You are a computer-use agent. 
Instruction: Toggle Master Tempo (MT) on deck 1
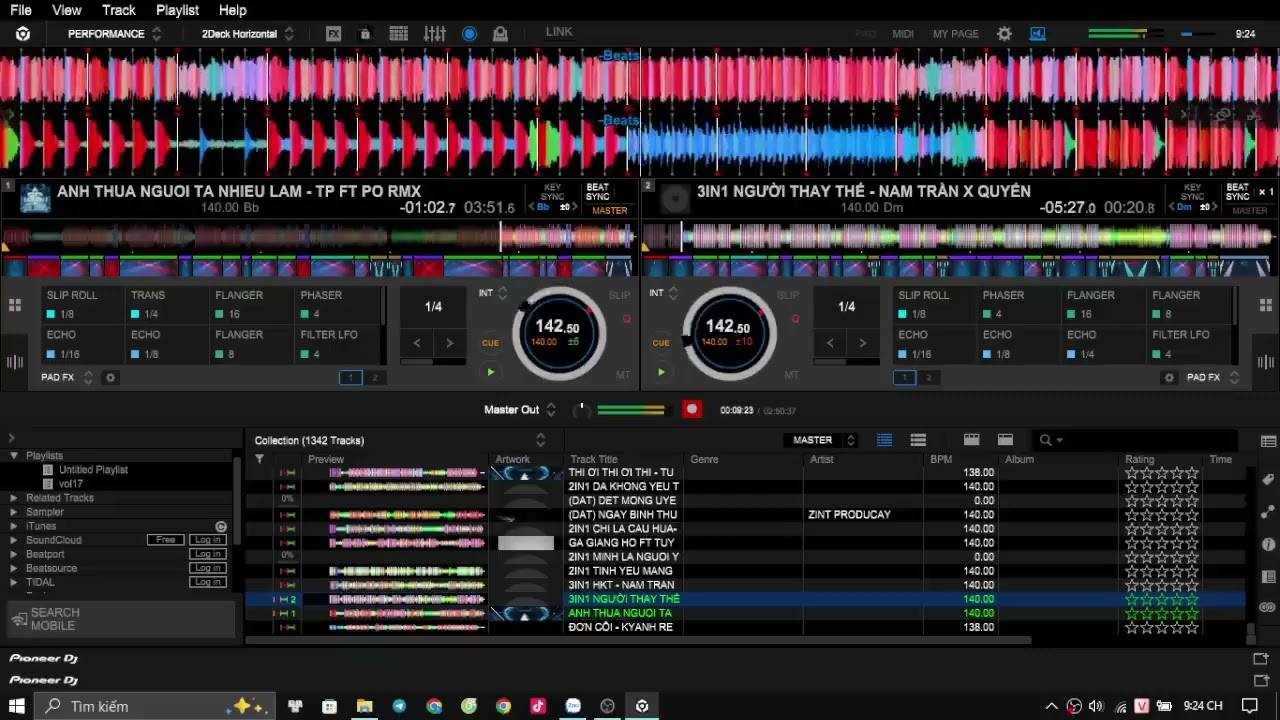click(623, 375)
